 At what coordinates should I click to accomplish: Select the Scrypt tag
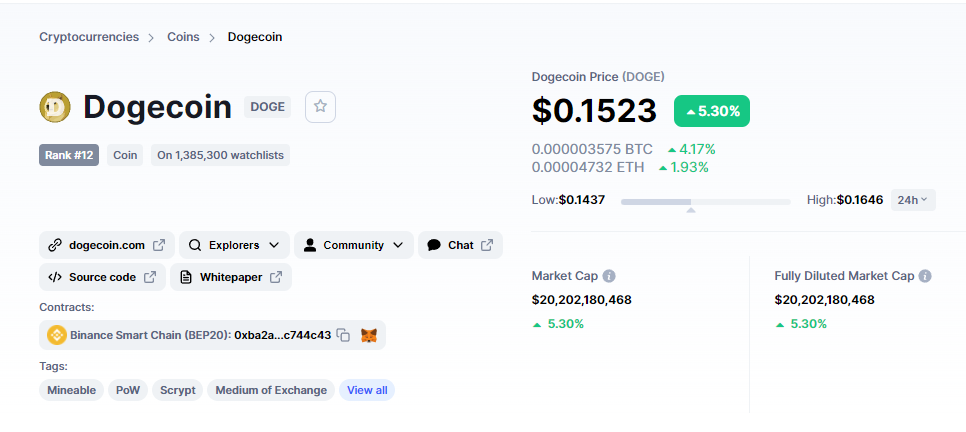pyautogui.click(x=177, y=390)
